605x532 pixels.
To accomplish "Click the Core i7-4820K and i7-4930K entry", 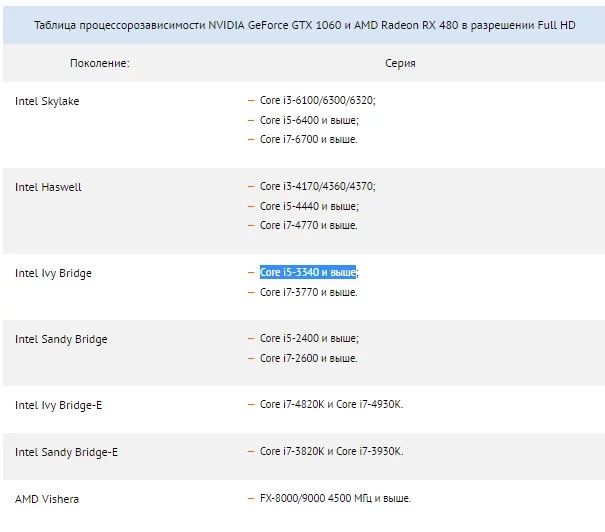I will pos(331,405).
